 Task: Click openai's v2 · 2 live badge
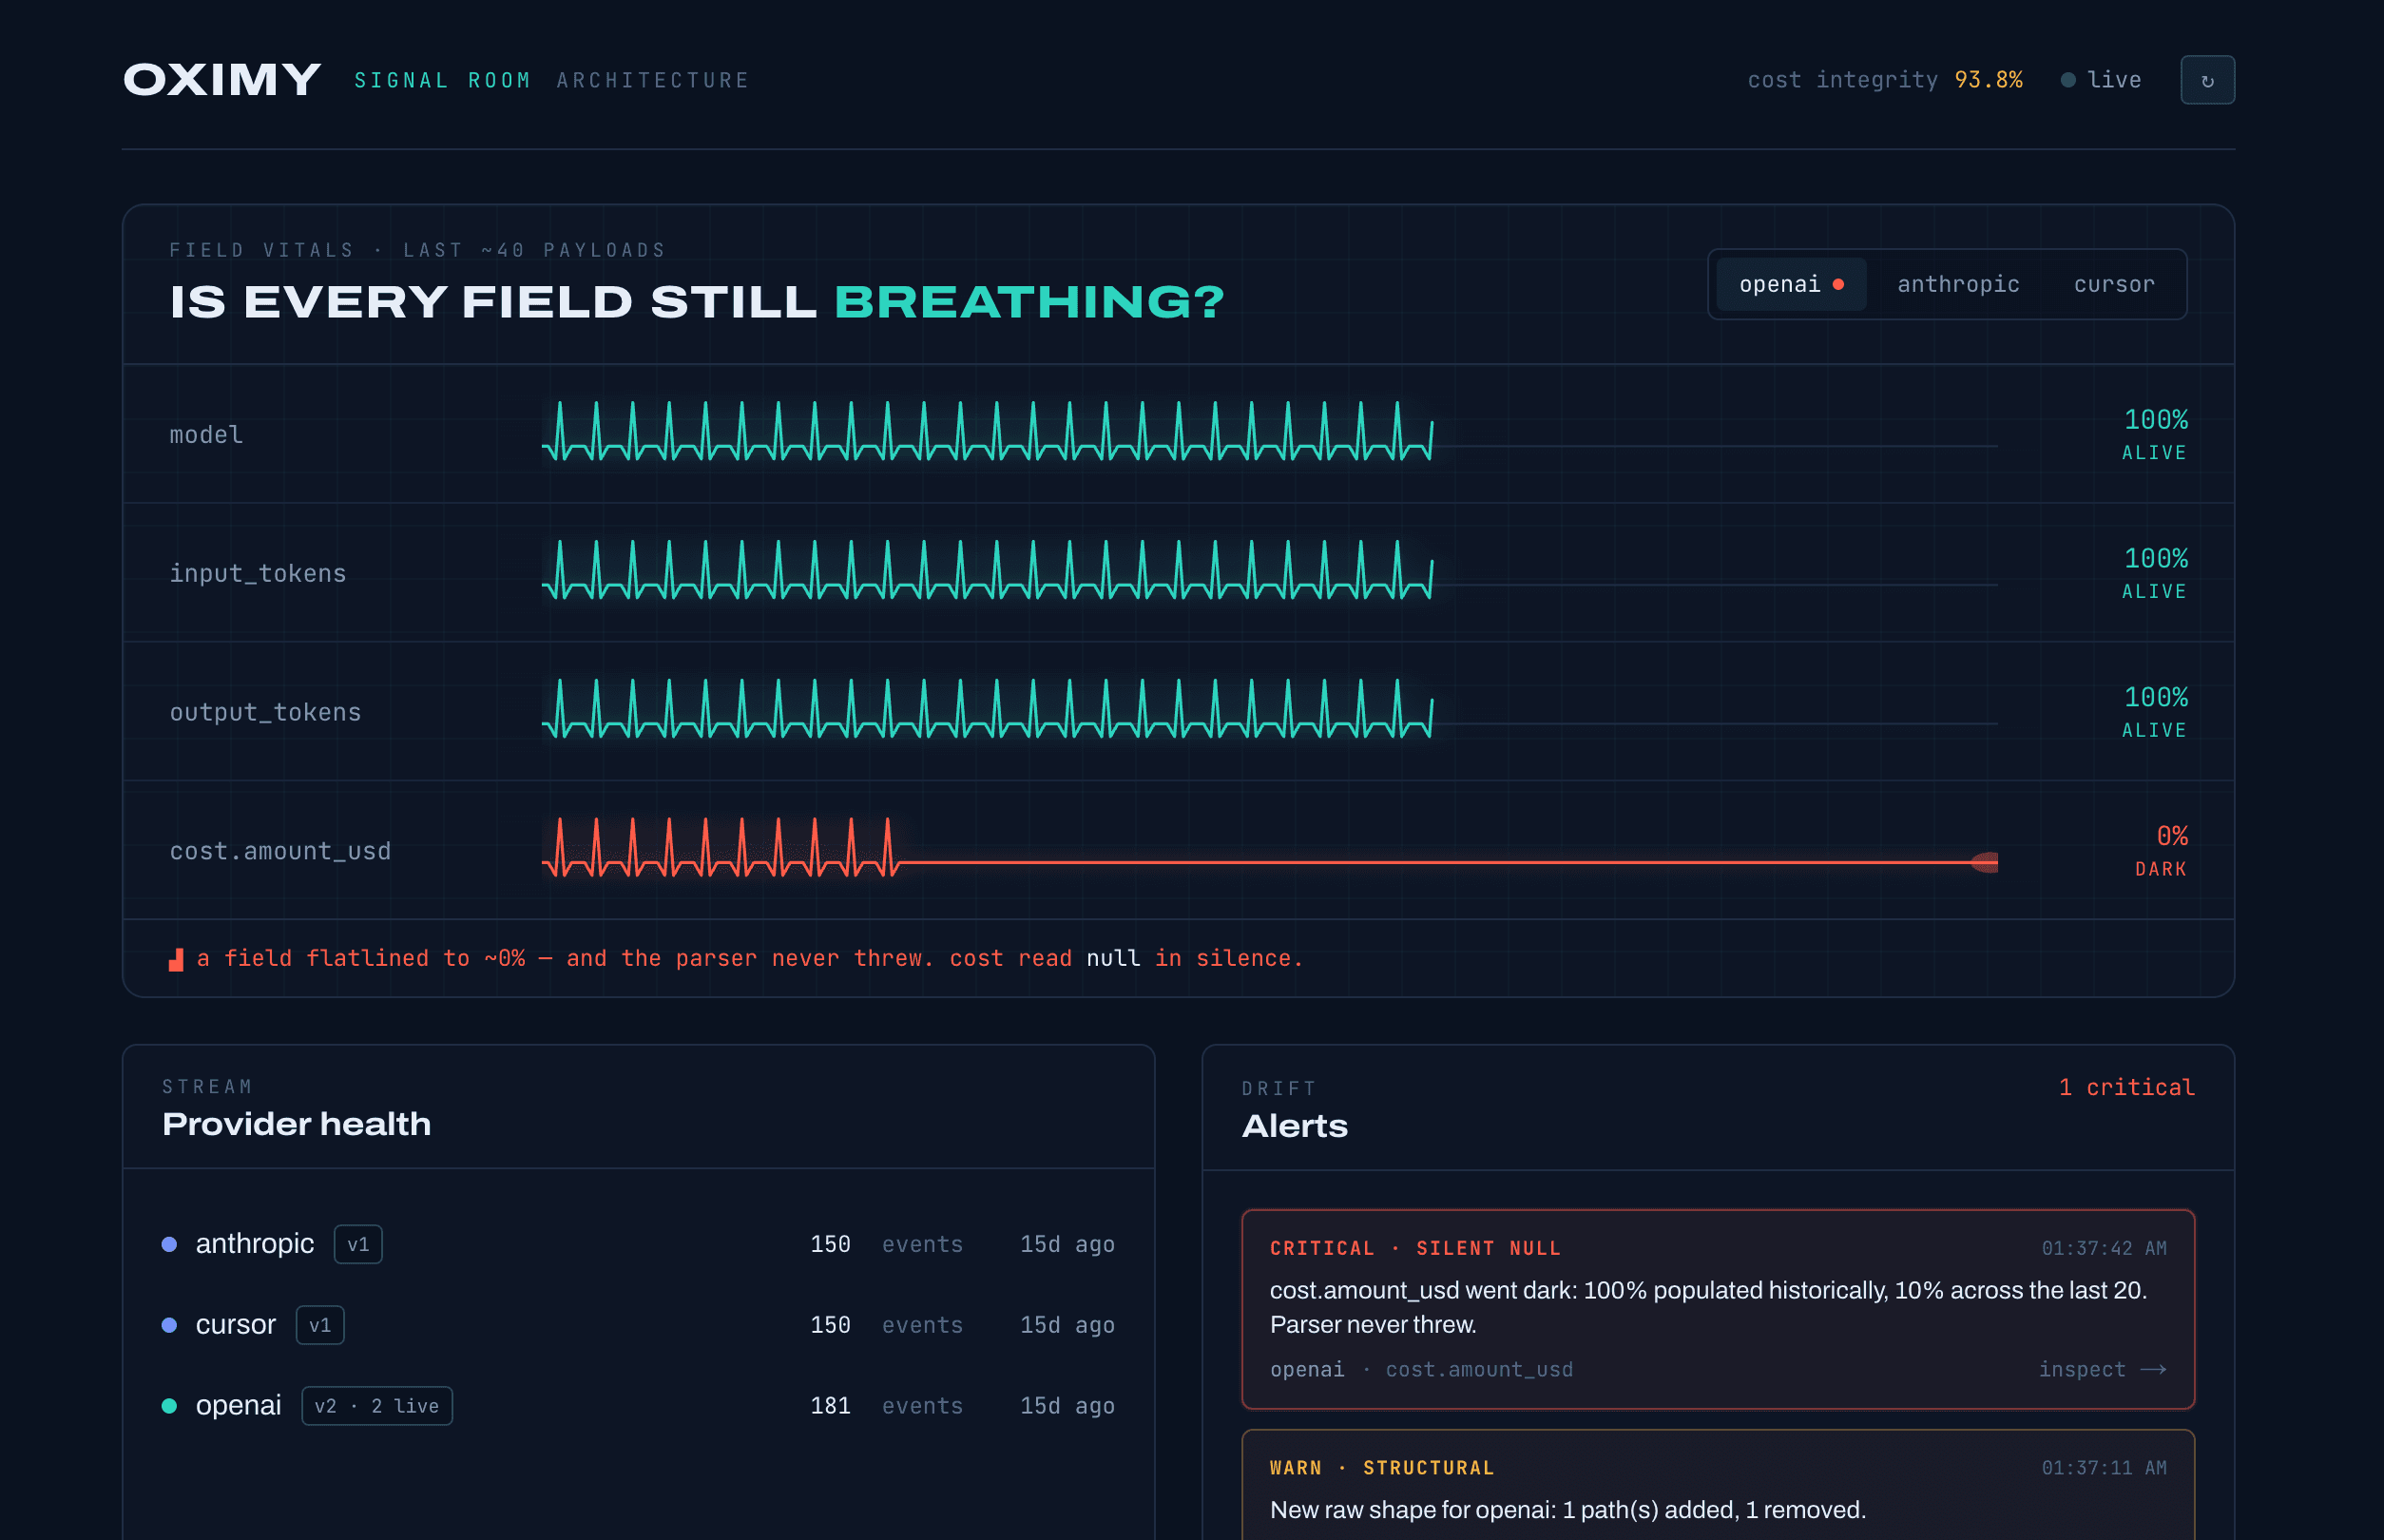tap(377, 1406)
